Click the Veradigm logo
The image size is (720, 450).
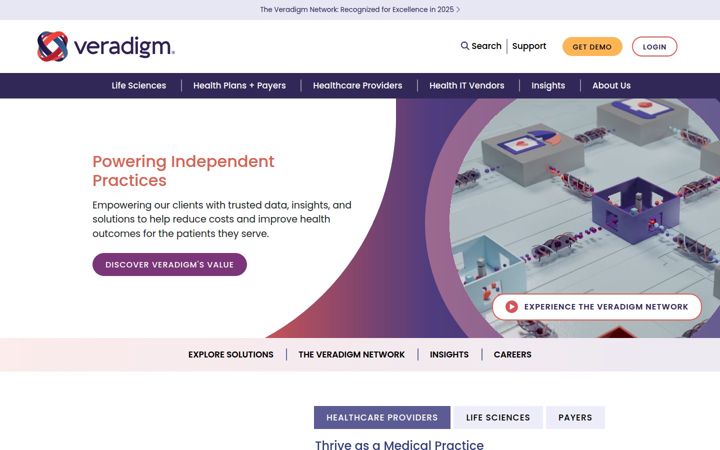[x=106, y=46]
